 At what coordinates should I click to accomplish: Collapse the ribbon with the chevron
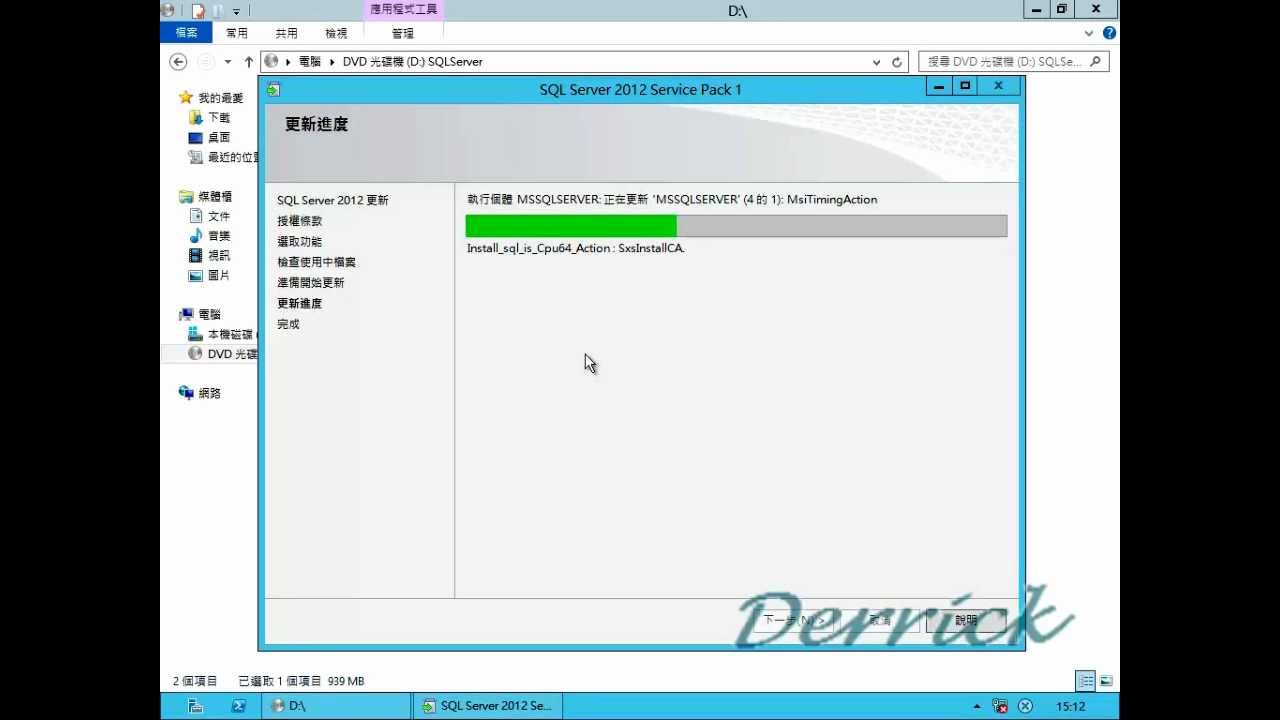click(1090, 33)
